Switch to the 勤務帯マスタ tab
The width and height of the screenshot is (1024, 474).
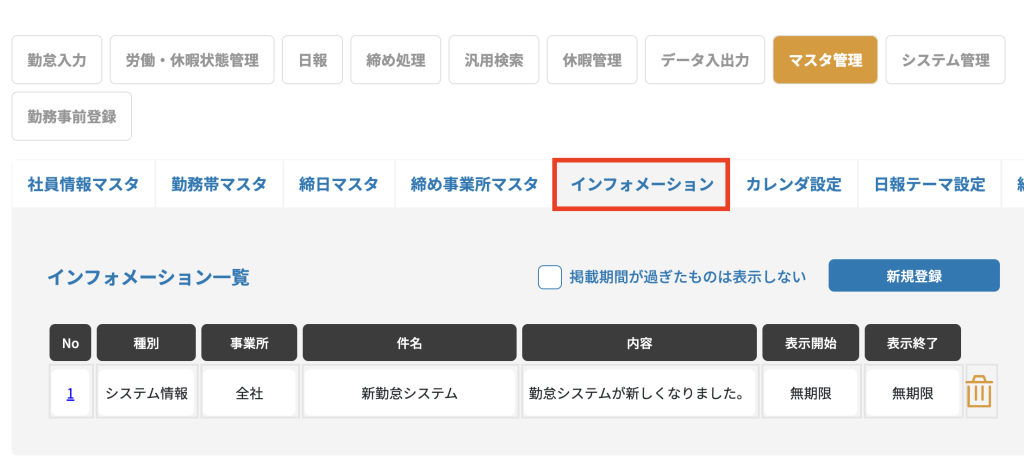point(219,185)
